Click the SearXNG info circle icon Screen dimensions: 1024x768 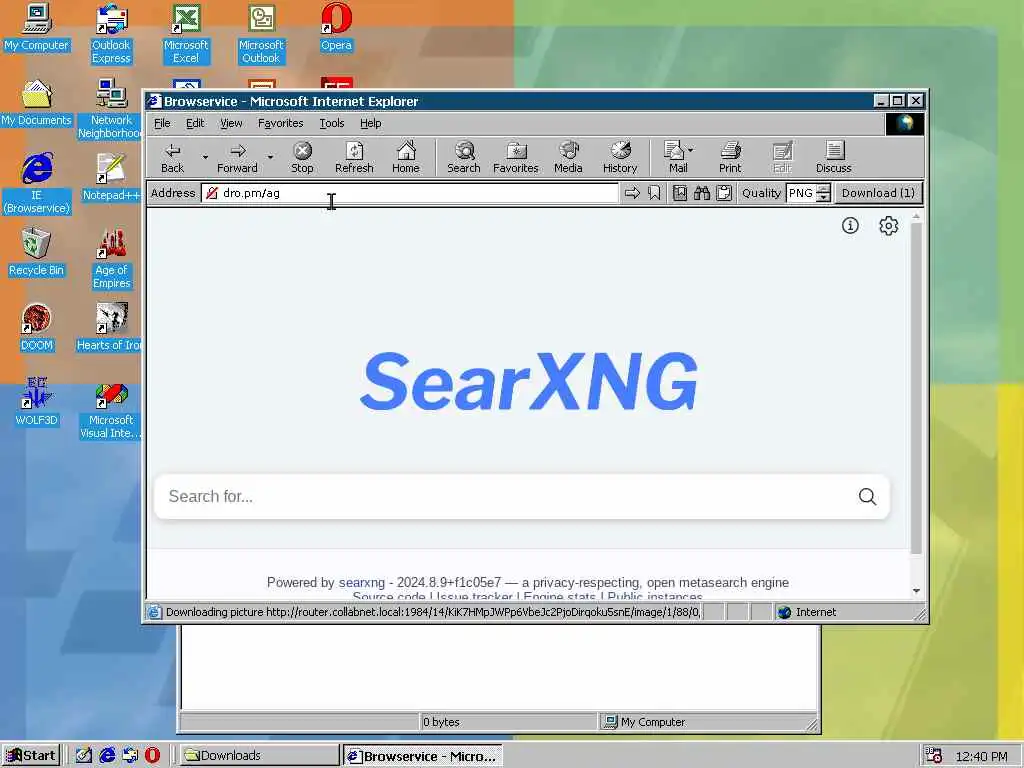[x=850, y=225]
